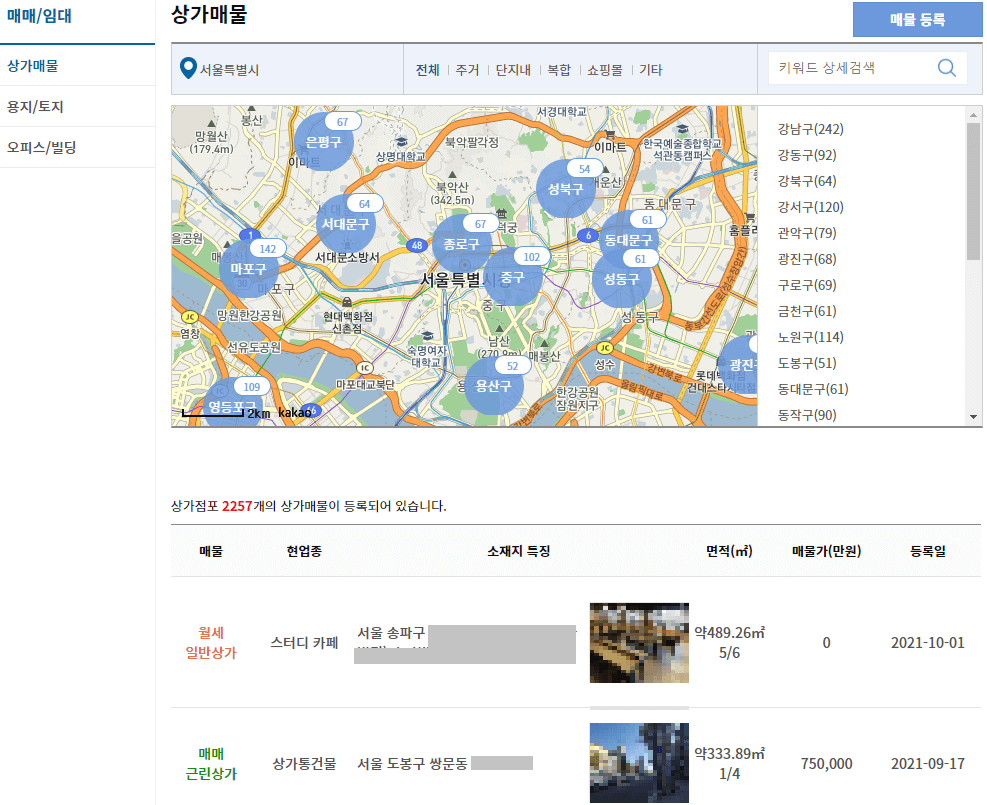Choose 노원구(114) in district list
This screenshot has height=805, width=987.
point(810,337)
